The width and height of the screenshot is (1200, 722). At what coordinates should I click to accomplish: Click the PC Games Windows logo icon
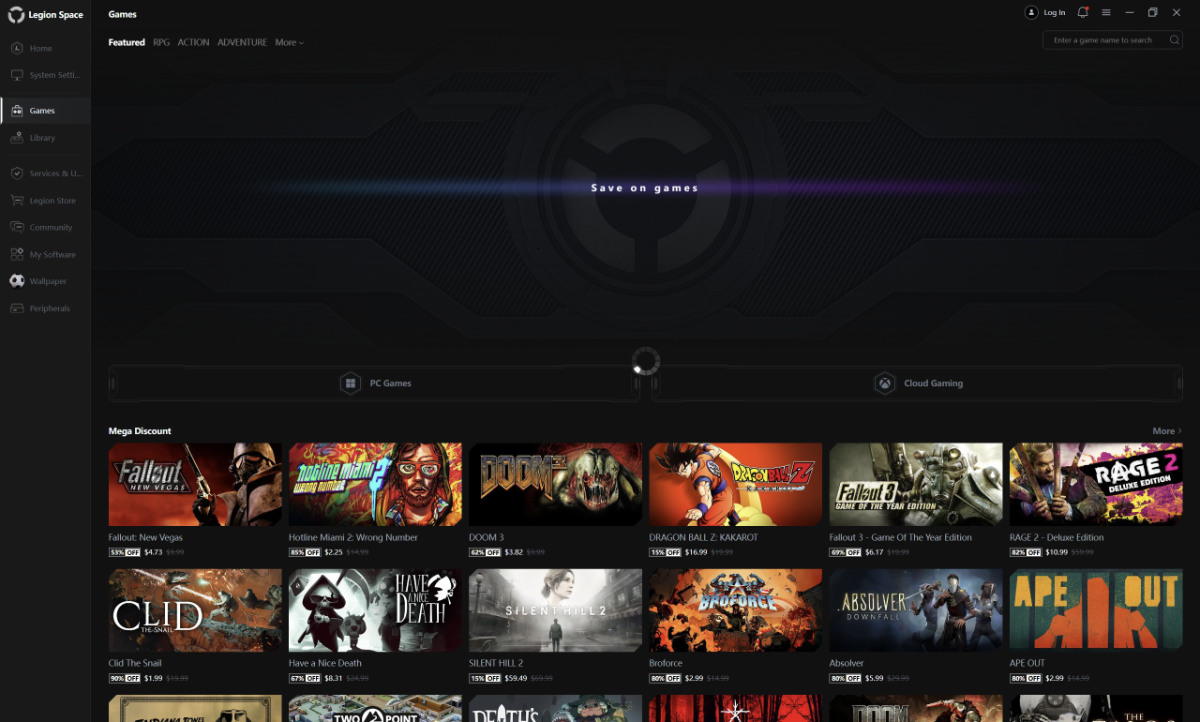pos(350,383)
